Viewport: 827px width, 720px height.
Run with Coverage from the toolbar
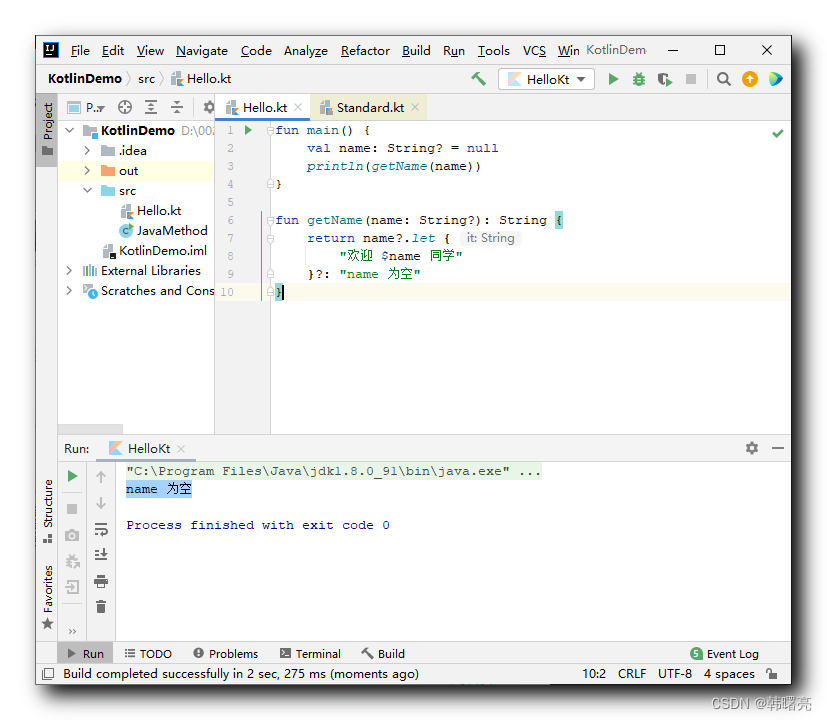tap(665, 79)
